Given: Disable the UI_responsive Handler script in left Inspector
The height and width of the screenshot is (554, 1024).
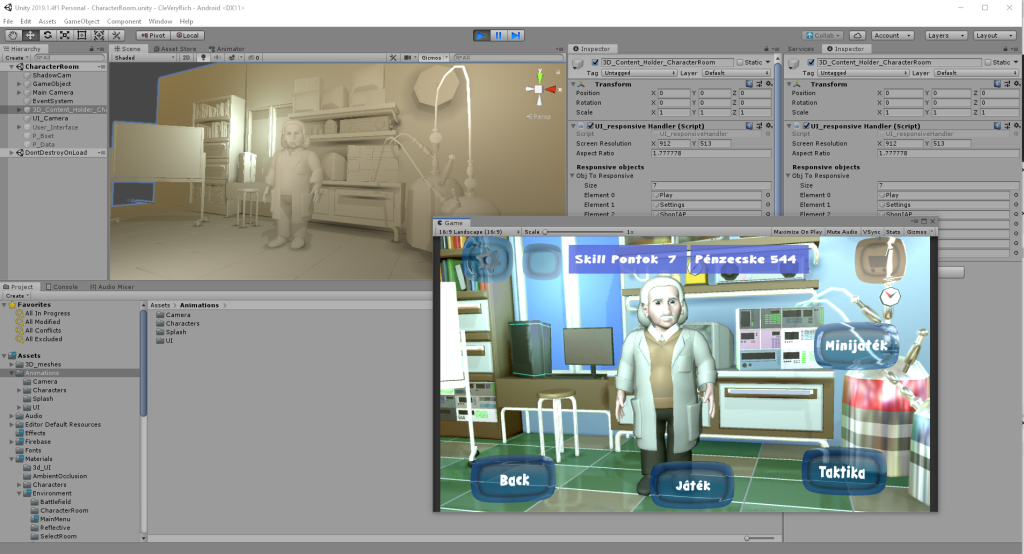Looking at the screenshot, I should pos(590,126).
